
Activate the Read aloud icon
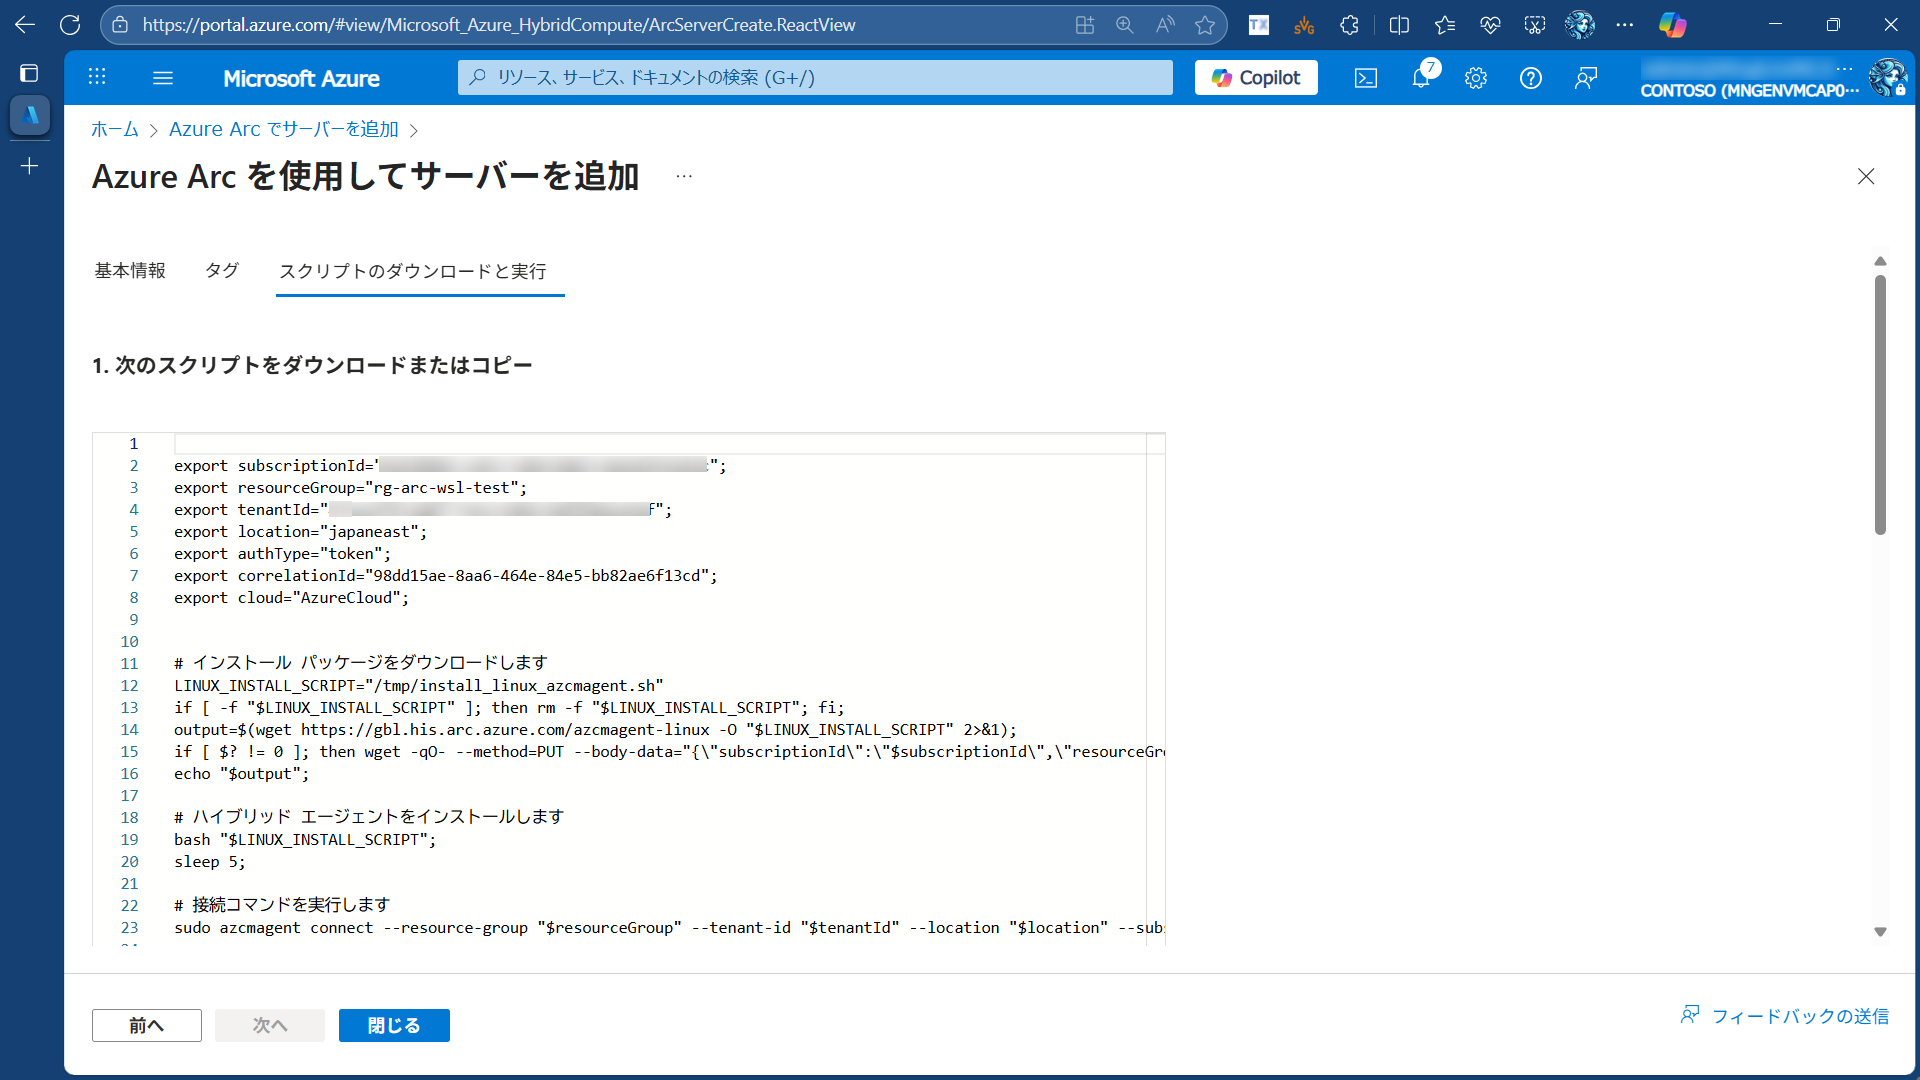click(x=1165, y=25)
